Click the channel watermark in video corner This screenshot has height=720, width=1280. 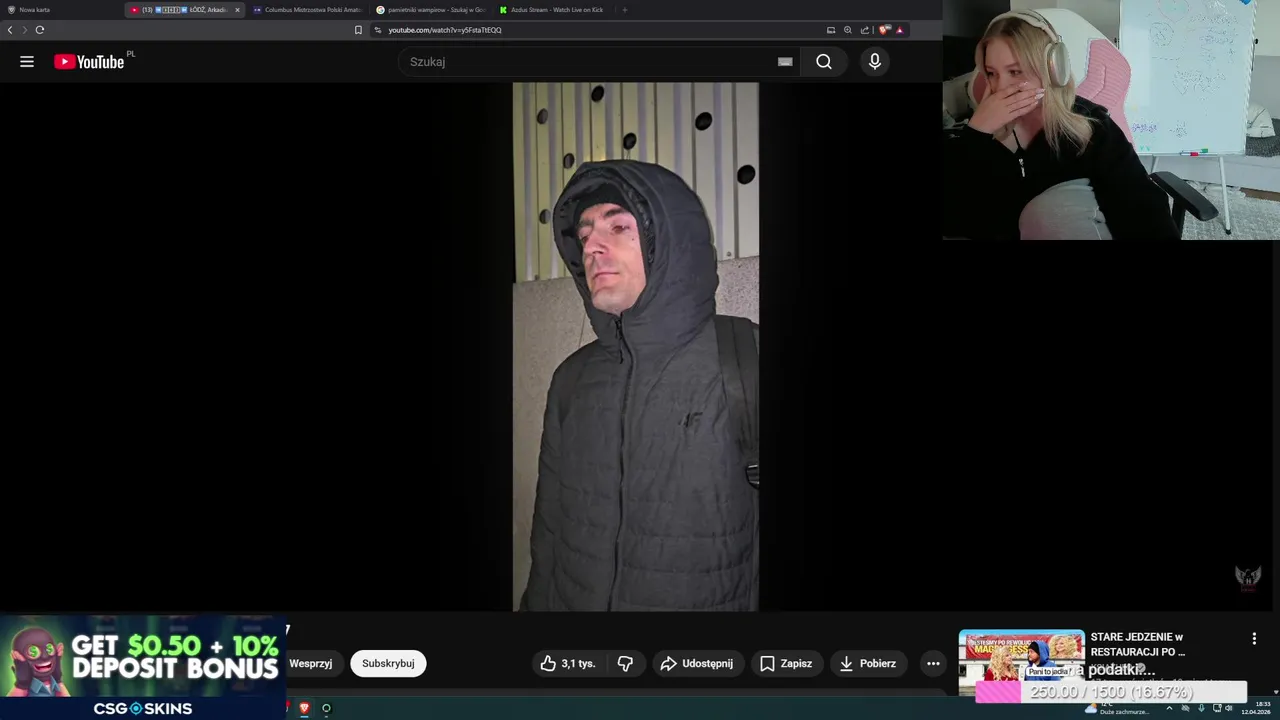[x=1247, y=578]
